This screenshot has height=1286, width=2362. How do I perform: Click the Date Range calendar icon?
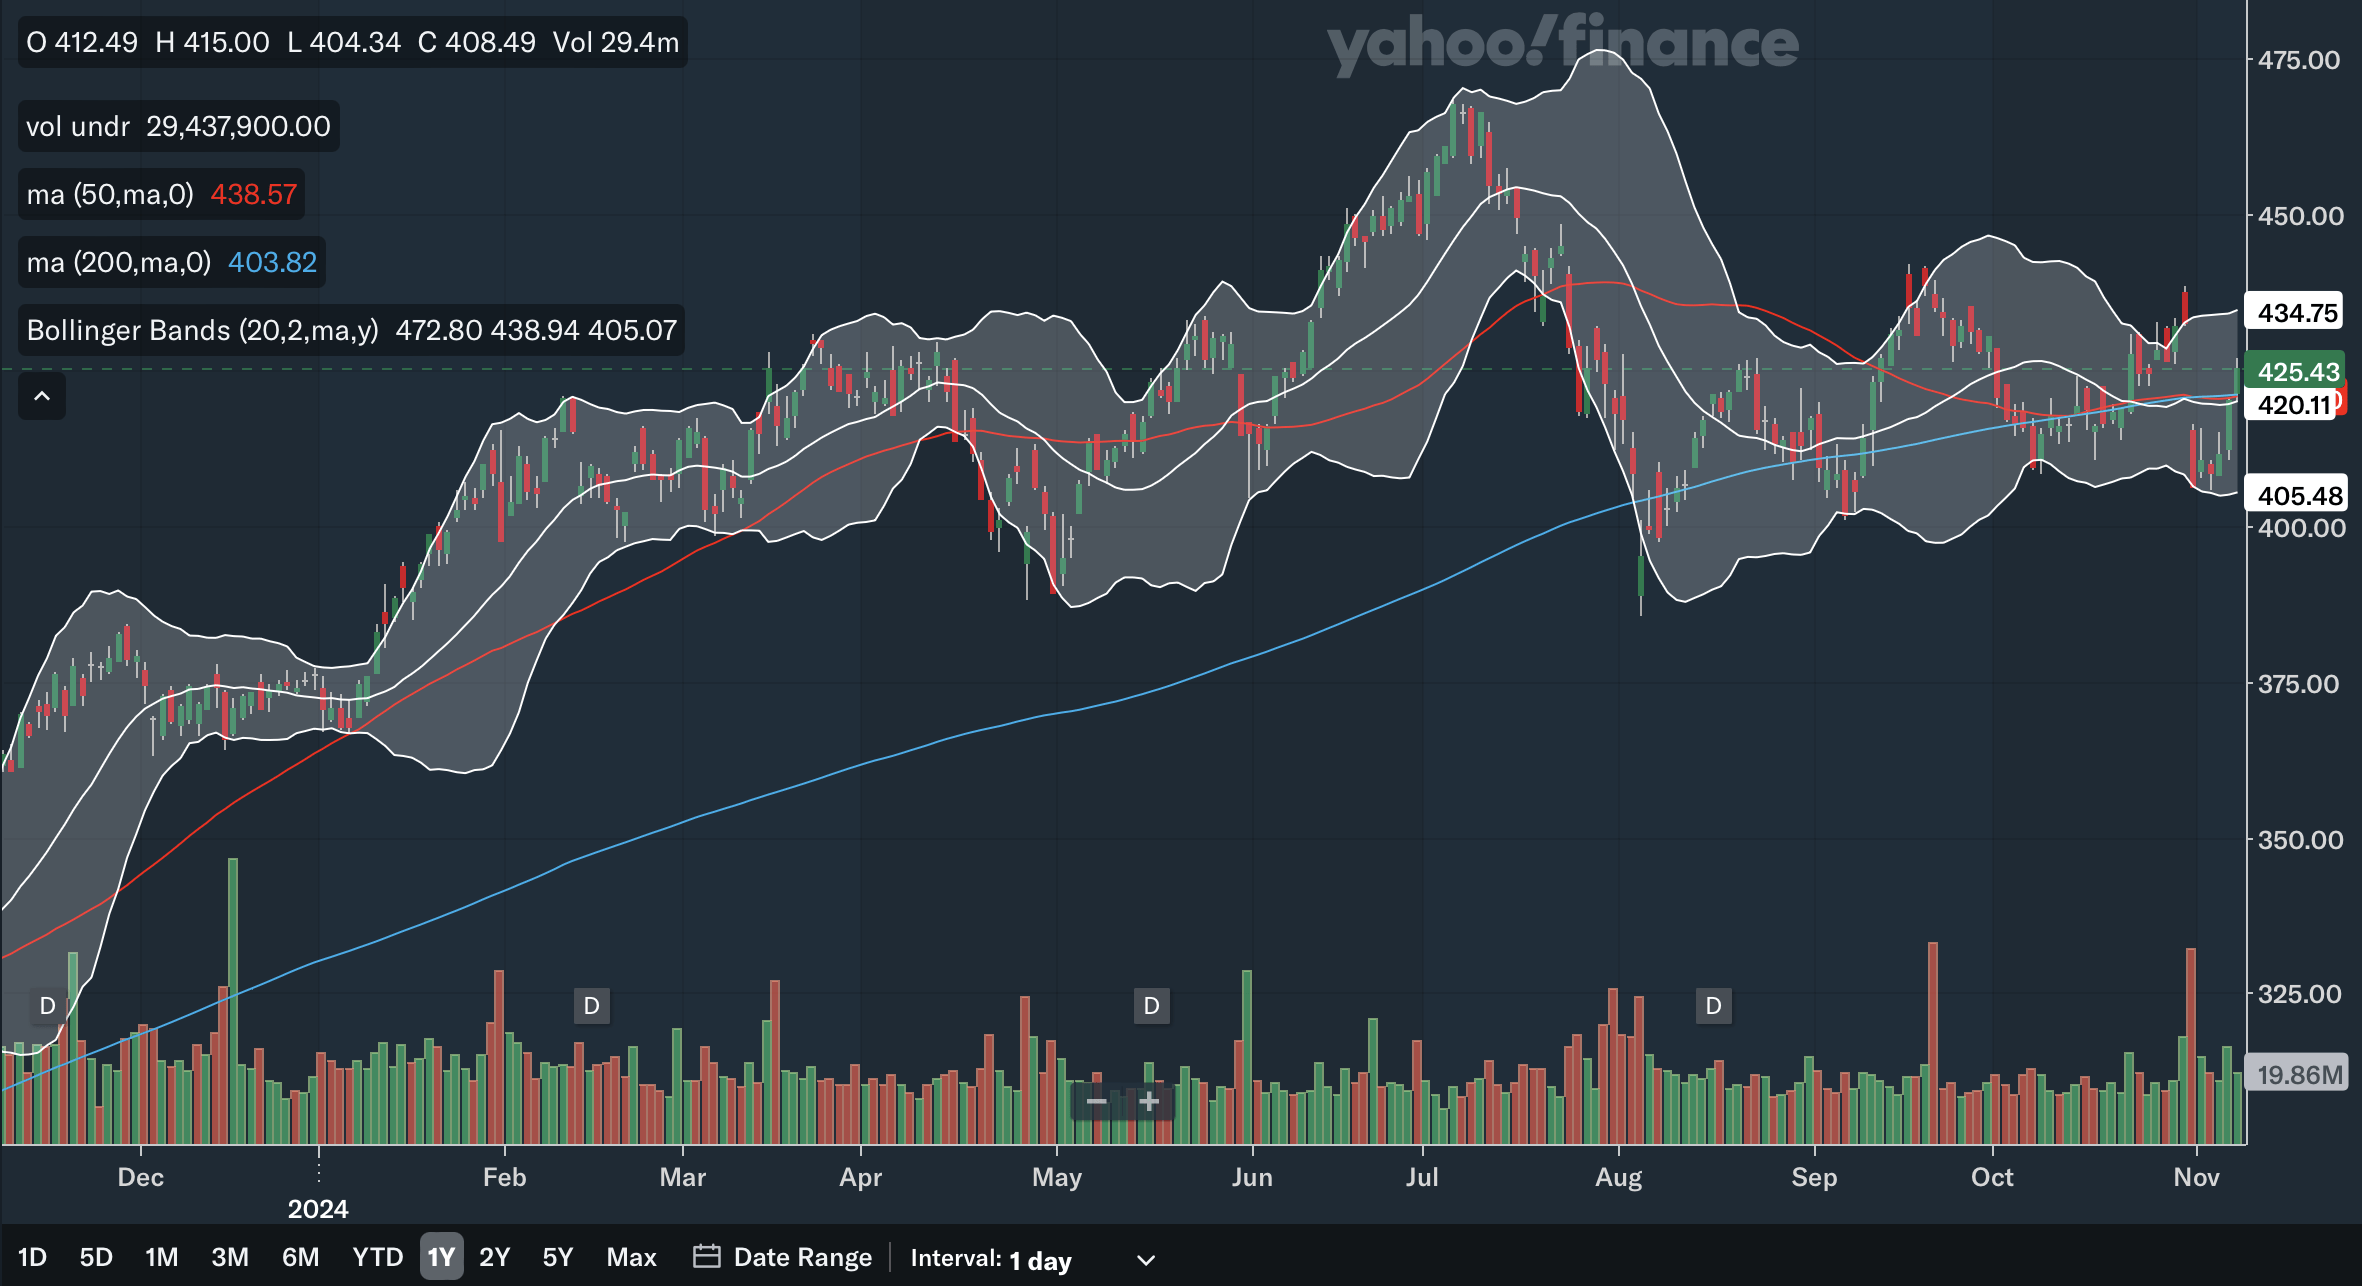(706, 1256)
